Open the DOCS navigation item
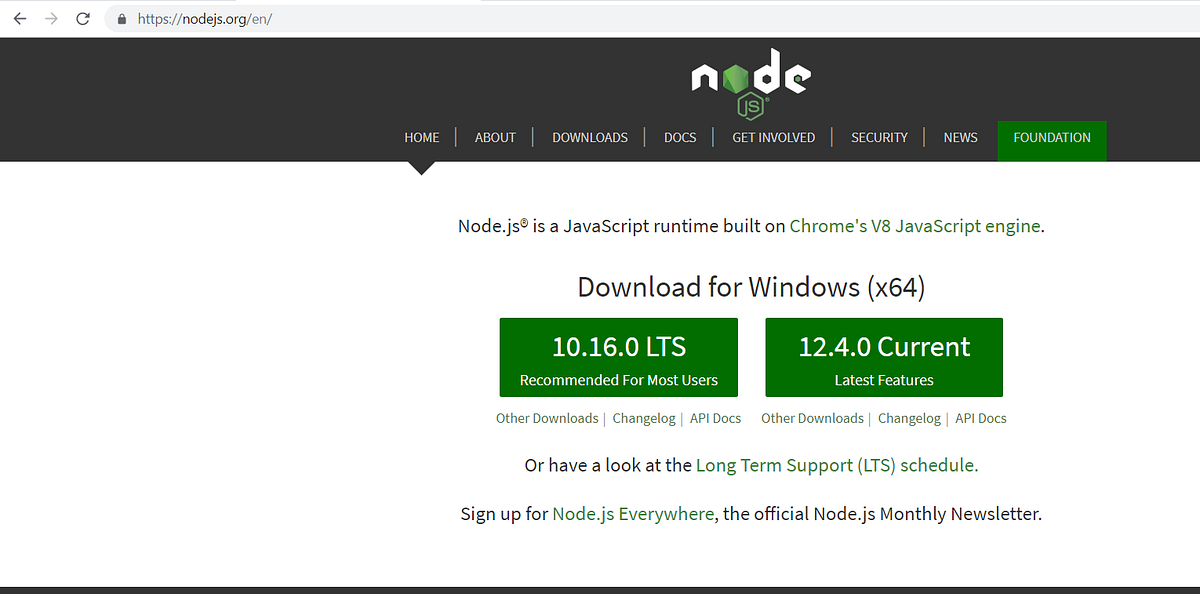This screenshot has height=594, width=1200. point(680,137)
